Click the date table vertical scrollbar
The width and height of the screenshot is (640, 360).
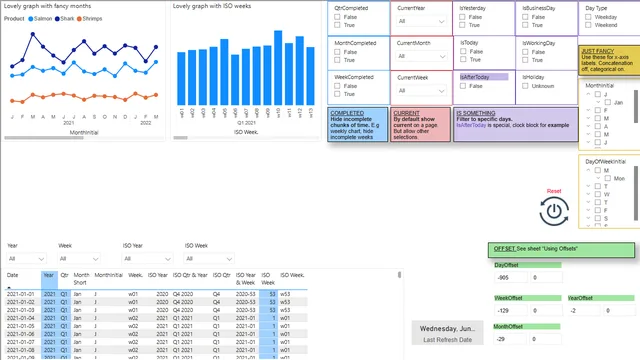tap(399, 275)
